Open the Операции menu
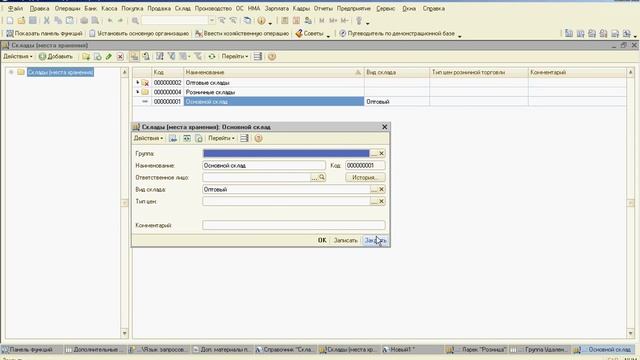Image resolution: width=640 pixels, height=360 pixels. click(67, 8)
